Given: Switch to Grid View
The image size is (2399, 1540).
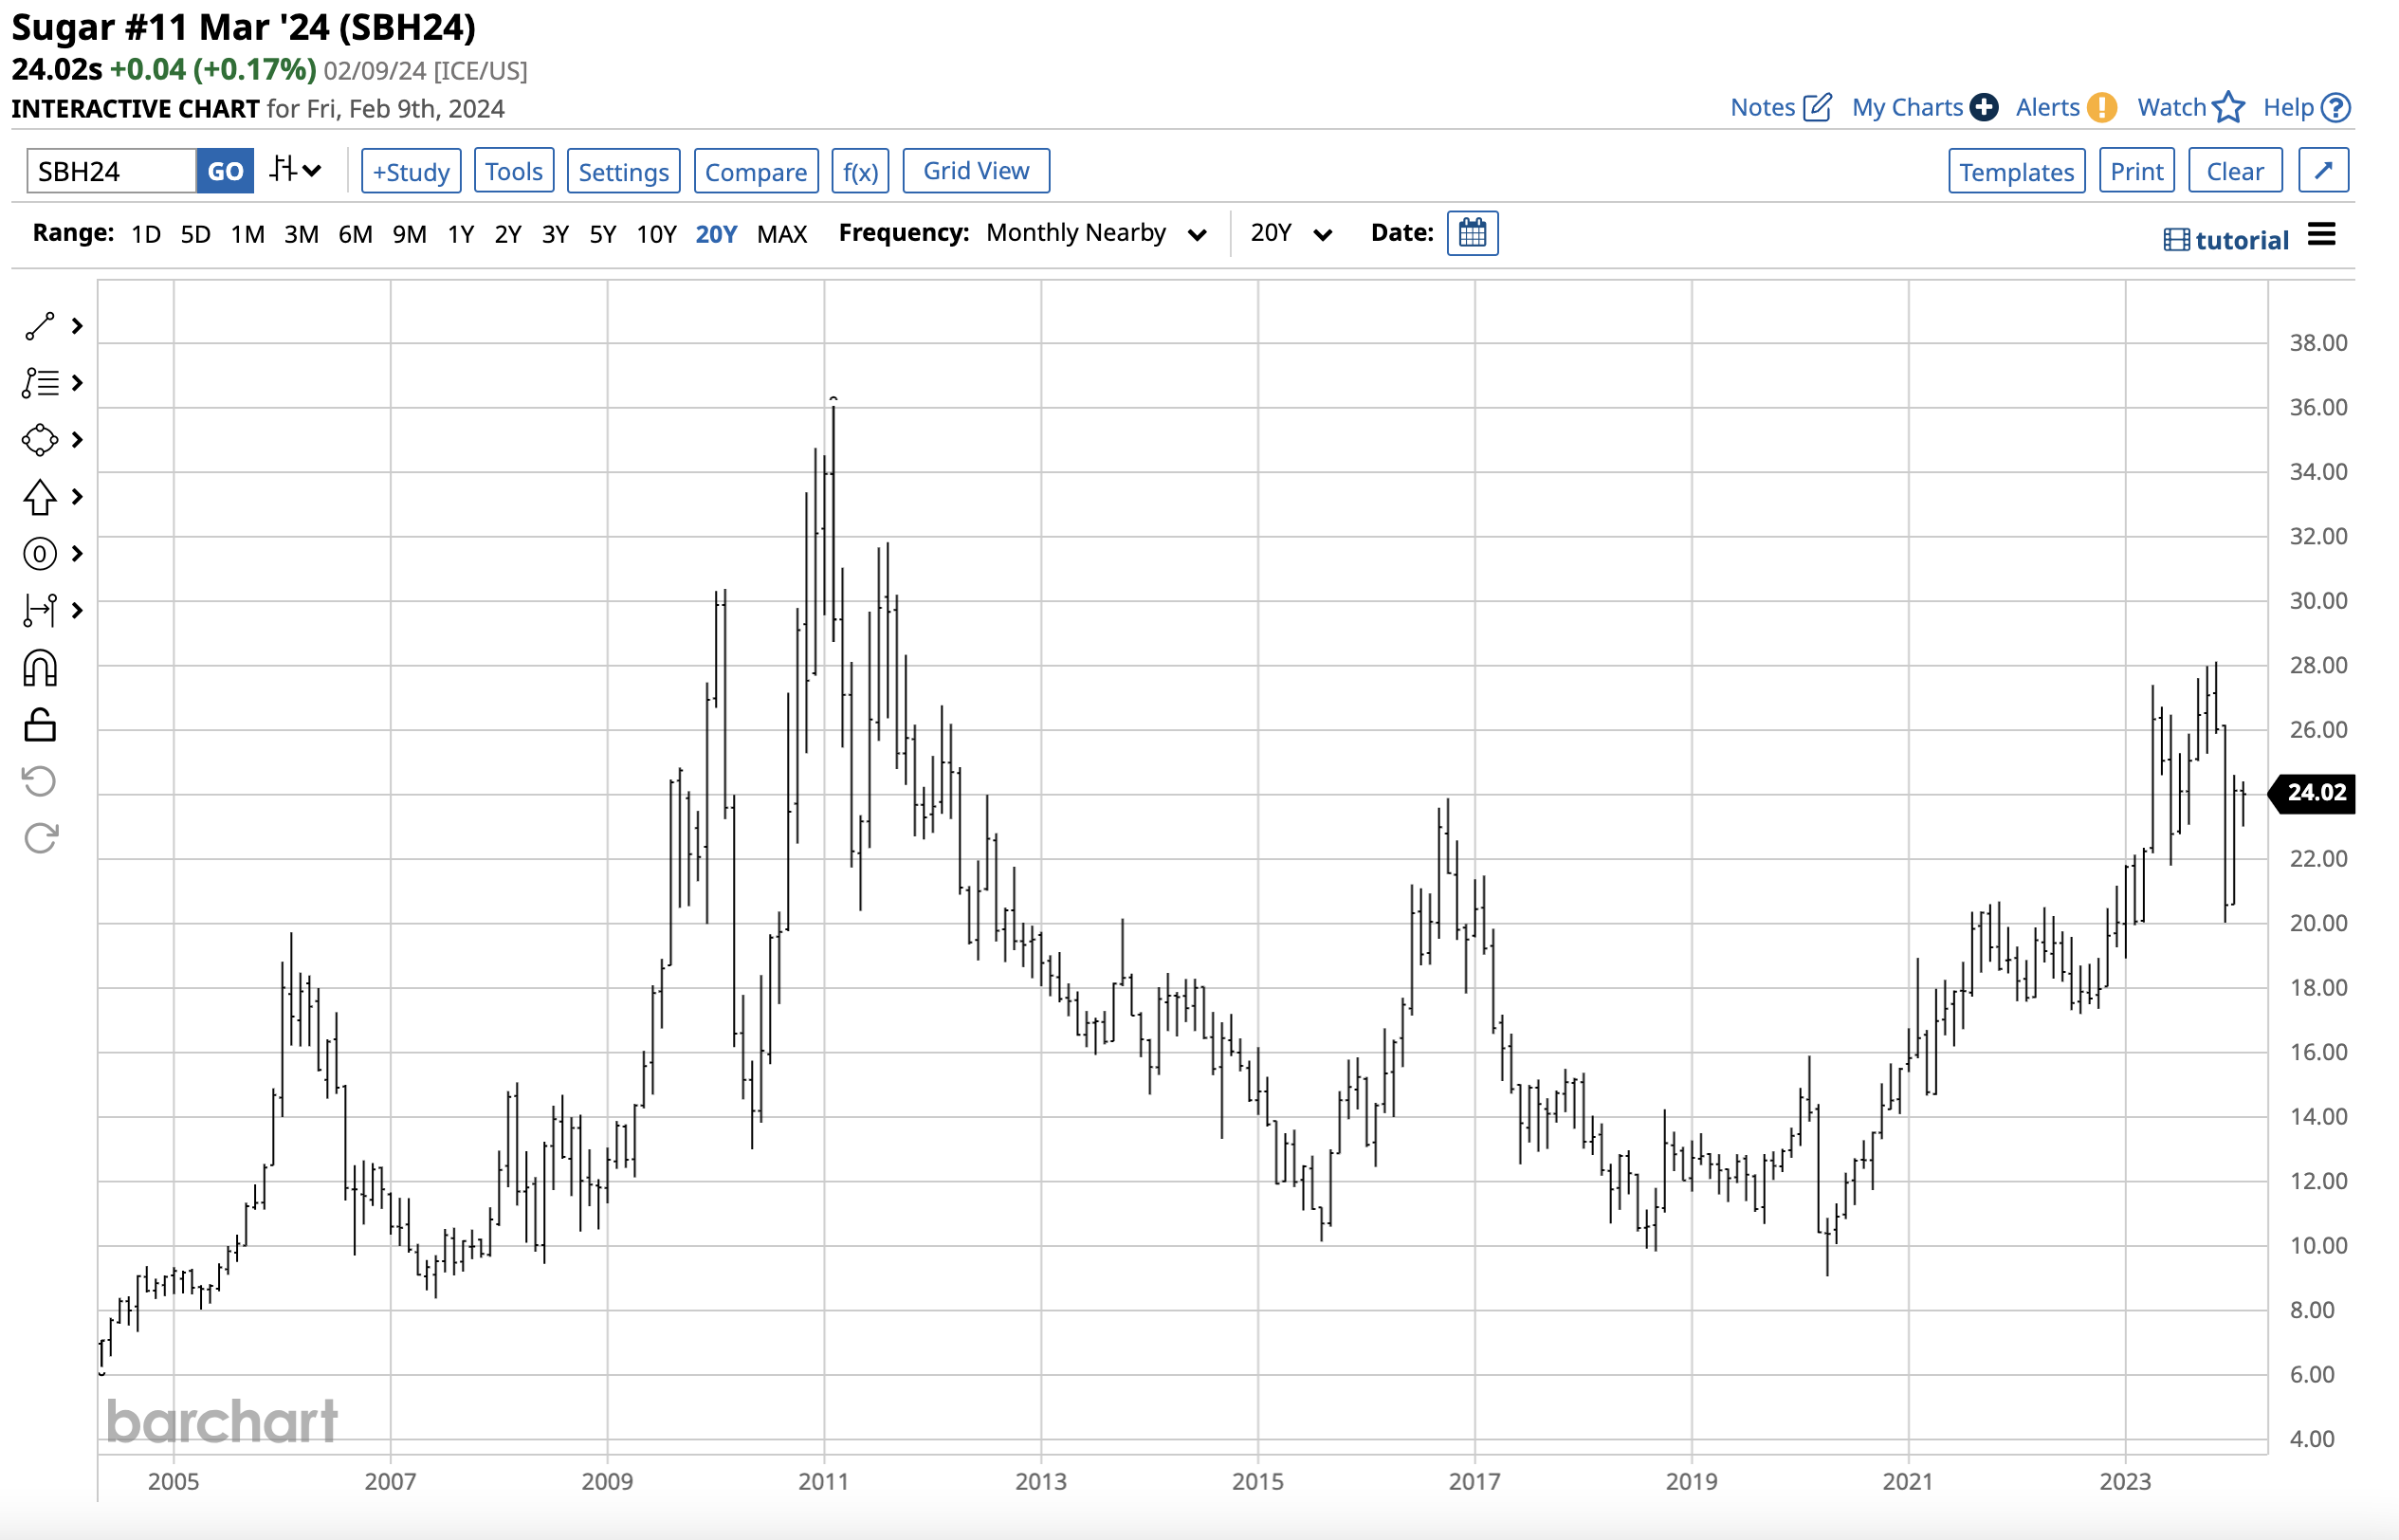Looking at the screenshot, I should [976, 170].
